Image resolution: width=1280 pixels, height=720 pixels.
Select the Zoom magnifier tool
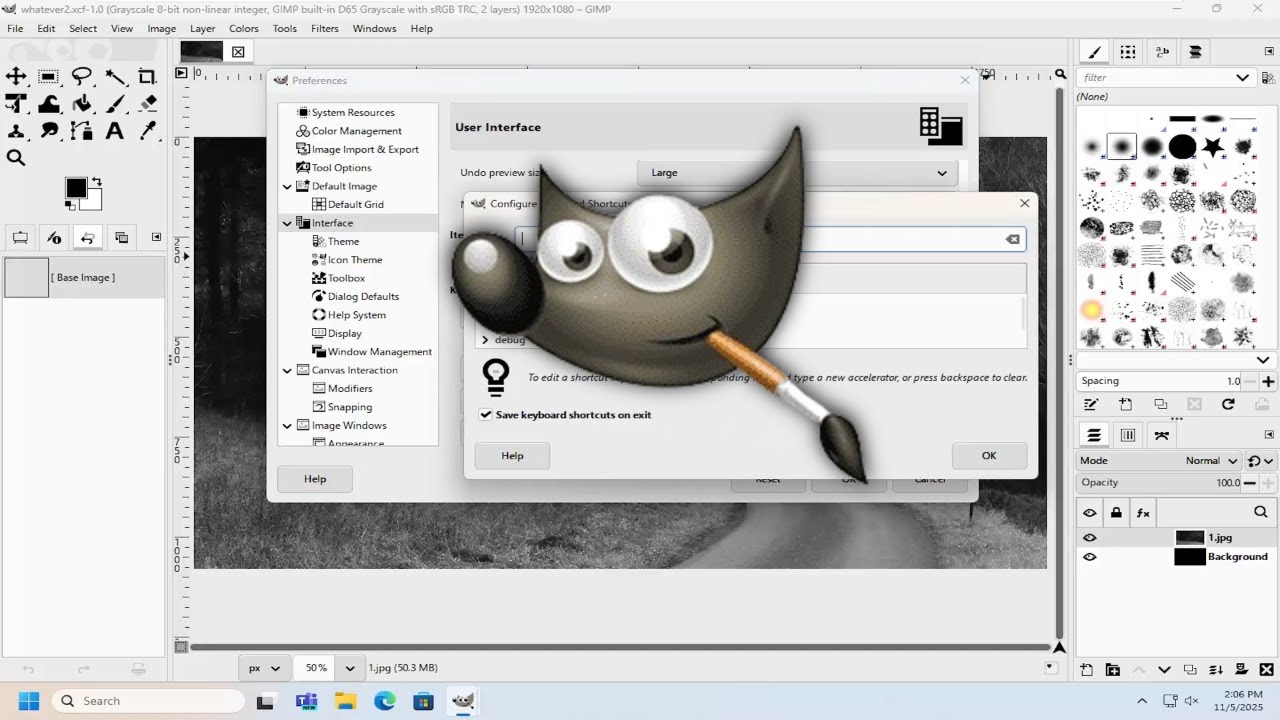coord(16,158)
